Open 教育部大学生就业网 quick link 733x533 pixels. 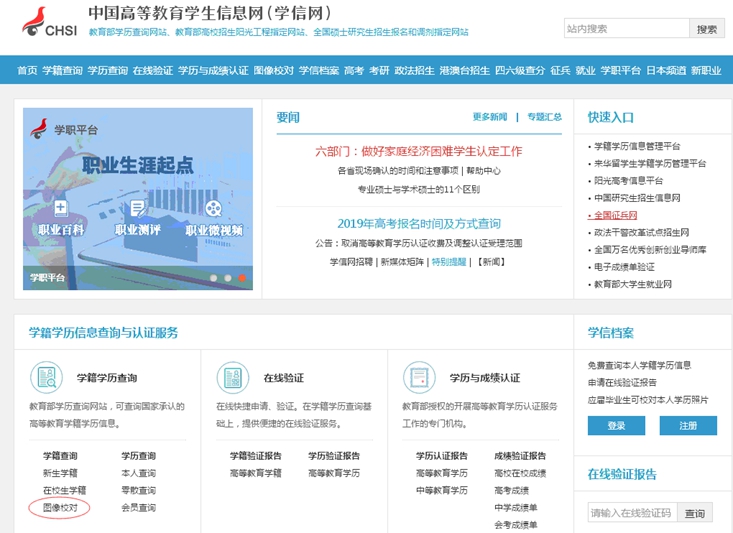pos(632,284)
